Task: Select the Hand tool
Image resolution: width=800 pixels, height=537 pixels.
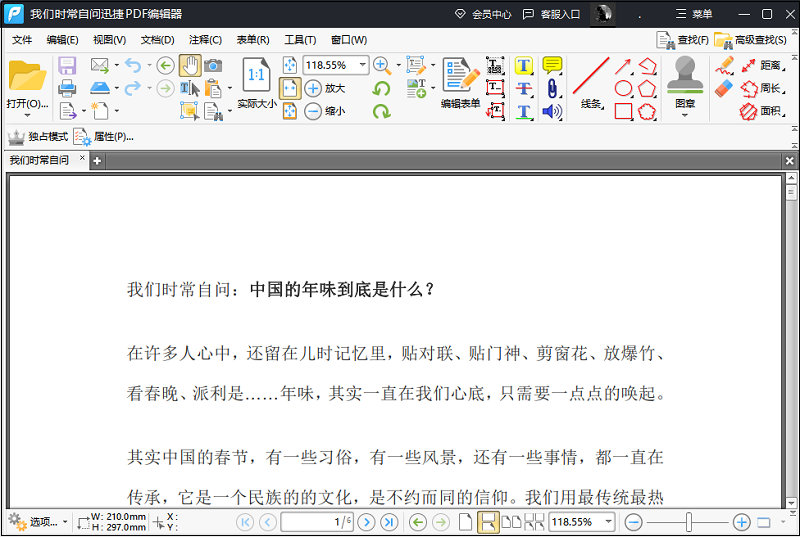Action: click(x=190, y=66)
